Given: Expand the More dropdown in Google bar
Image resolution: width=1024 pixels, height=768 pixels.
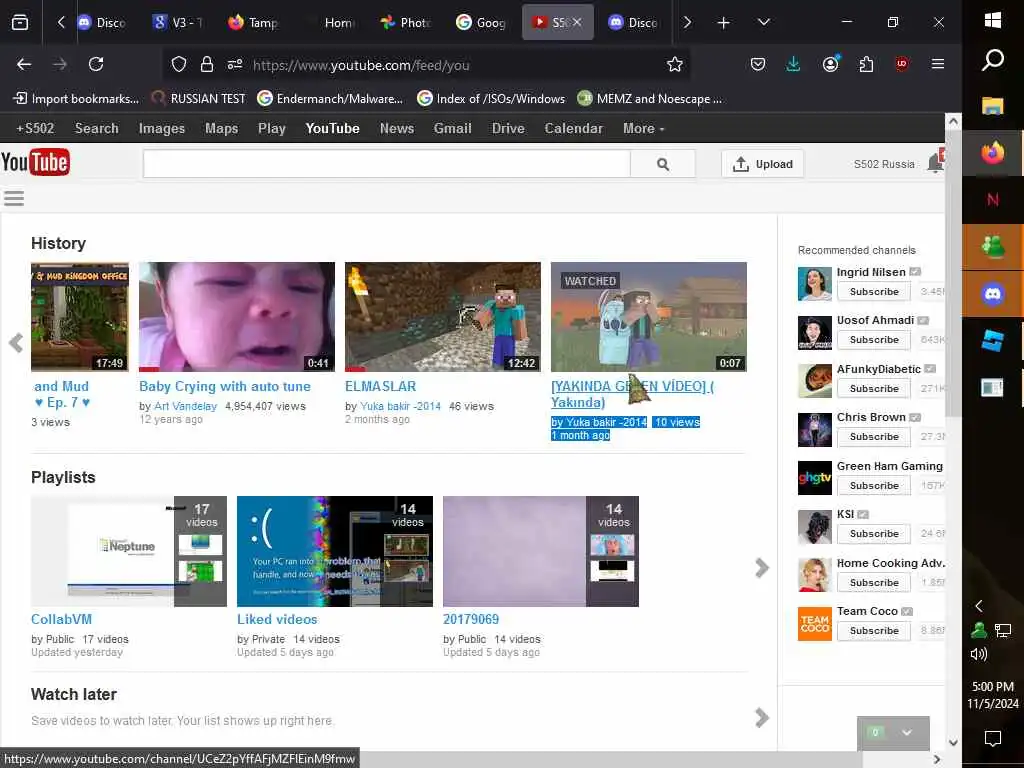Looking at the screenshot, I should pos(643,129).
